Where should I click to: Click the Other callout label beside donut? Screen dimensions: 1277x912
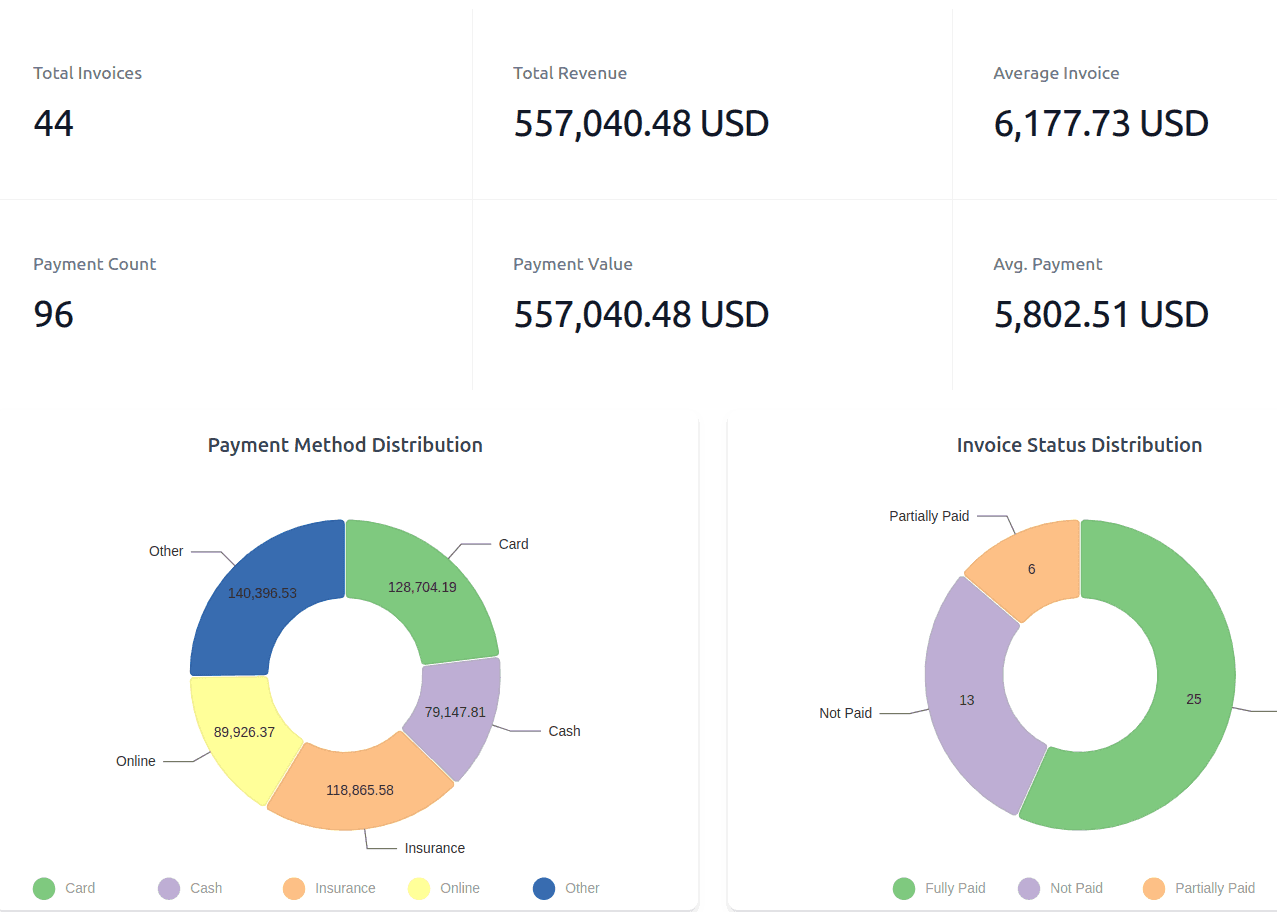(166, 551)
